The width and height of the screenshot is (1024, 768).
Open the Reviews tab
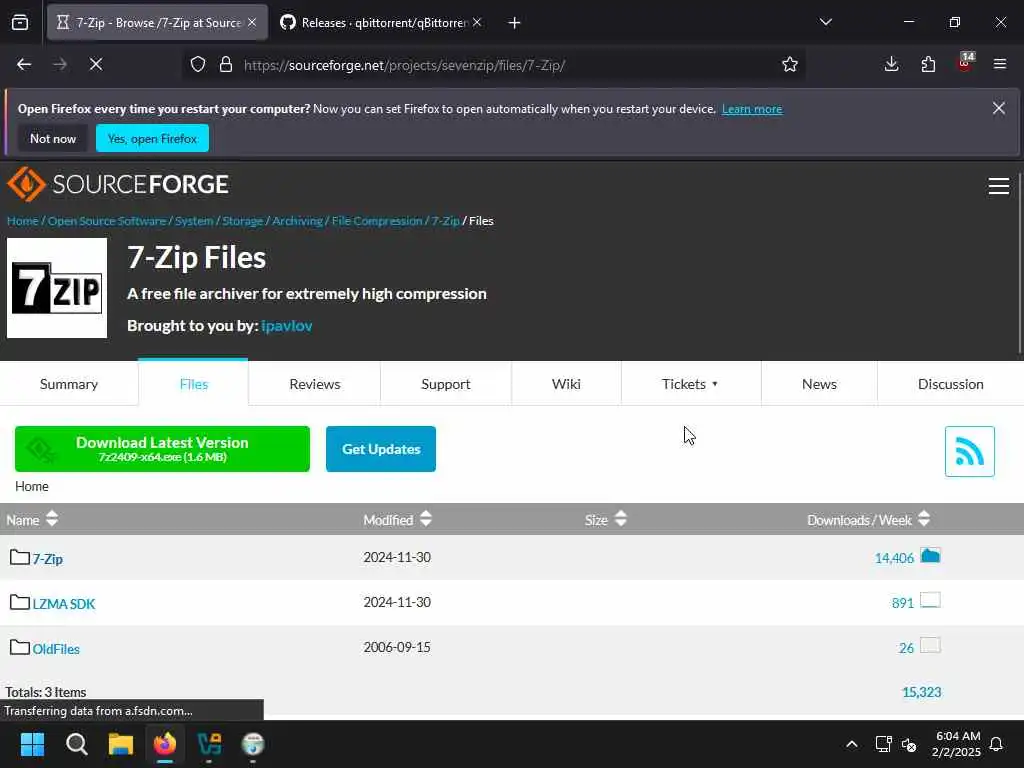tap(315, 384)
